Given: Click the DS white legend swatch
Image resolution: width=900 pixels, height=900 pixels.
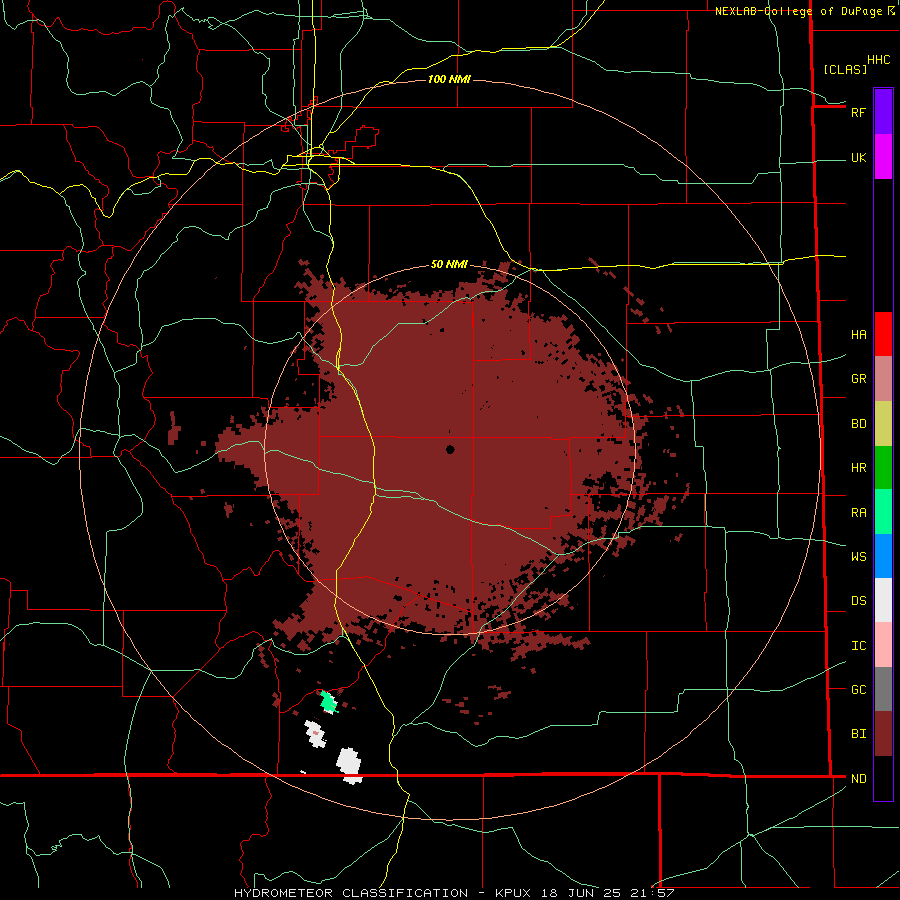Looking at the screenshot, I should (883, 600).
